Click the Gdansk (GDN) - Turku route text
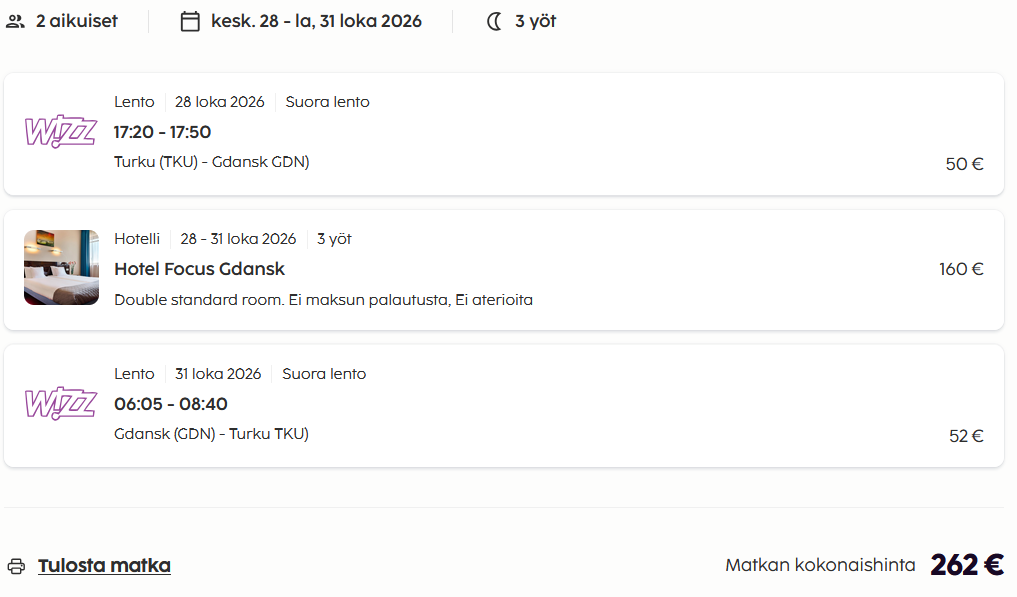The image size is (1017, 597). (x=211, y=433)
